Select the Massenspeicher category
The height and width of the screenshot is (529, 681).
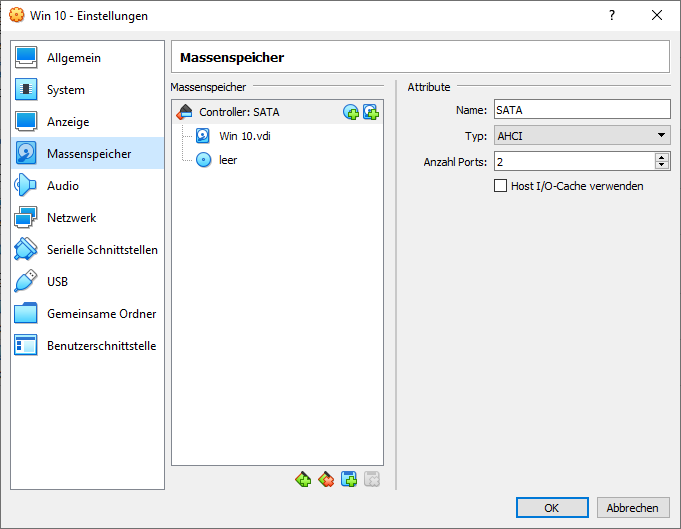(x=87, y=153)
